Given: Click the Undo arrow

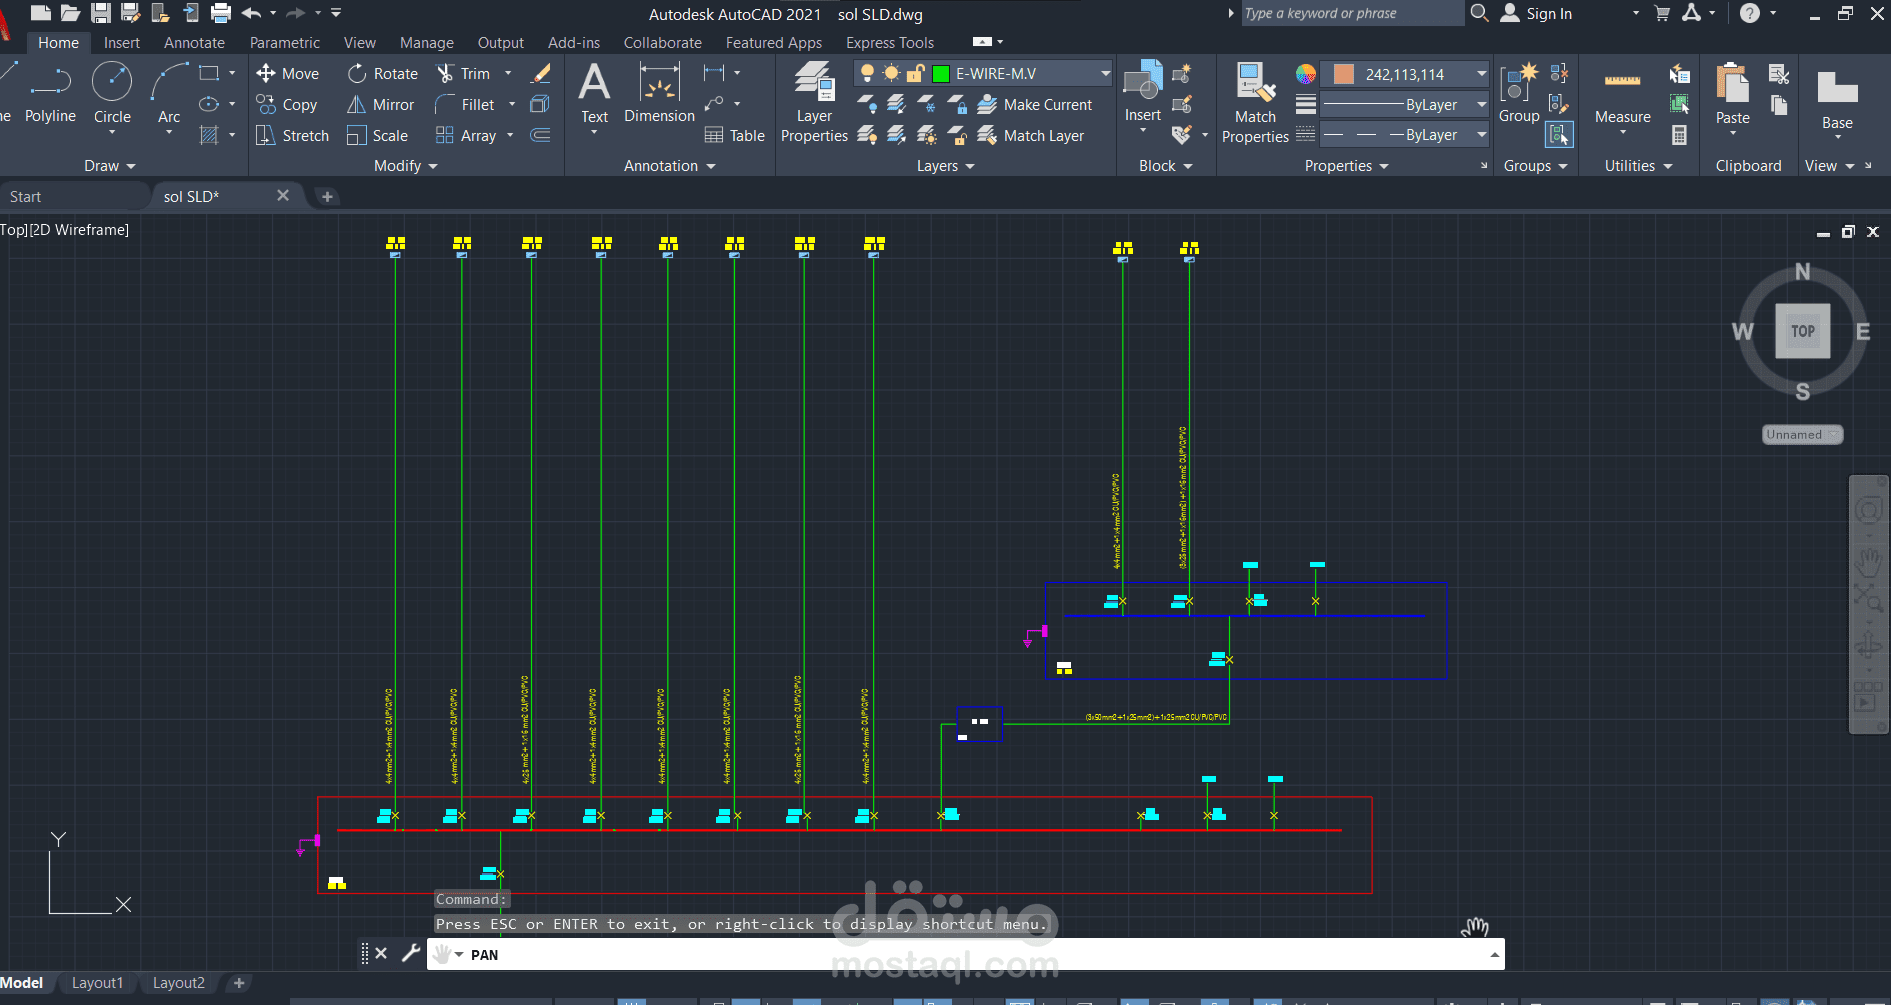Looking at the screenshot, I should [251, 13].
